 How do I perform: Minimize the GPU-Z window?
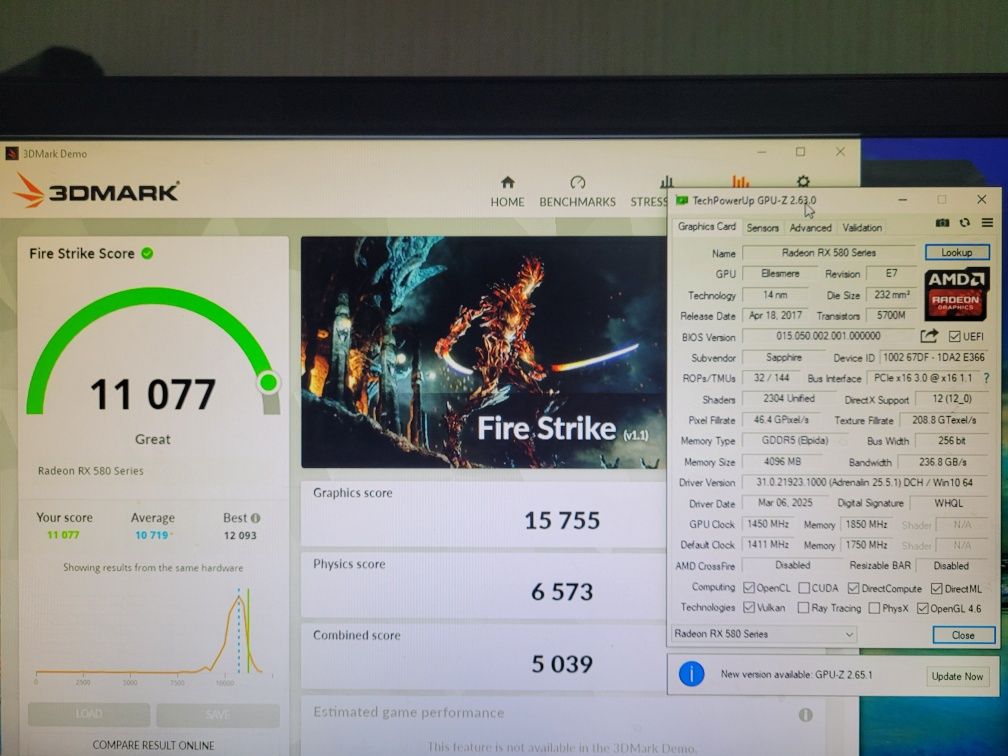point(903,200)
